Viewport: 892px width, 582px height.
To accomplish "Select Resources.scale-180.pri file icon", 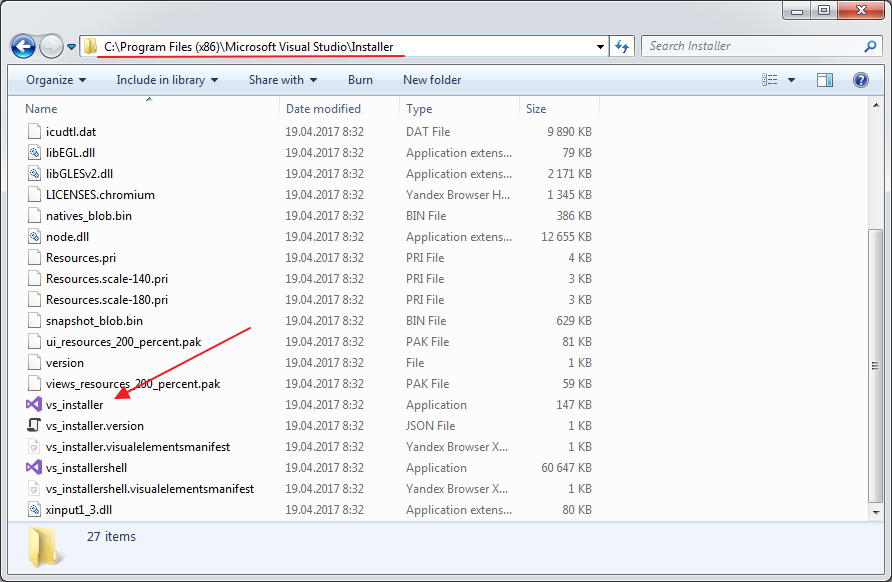I will [34, 300].
